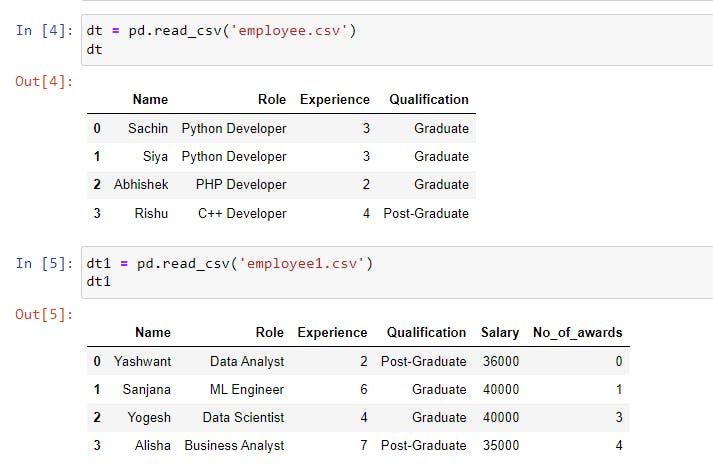The height and width of the screenshot is (472, 713).
Task: Click the PHP Developer role cell
Action: point(241,185)
